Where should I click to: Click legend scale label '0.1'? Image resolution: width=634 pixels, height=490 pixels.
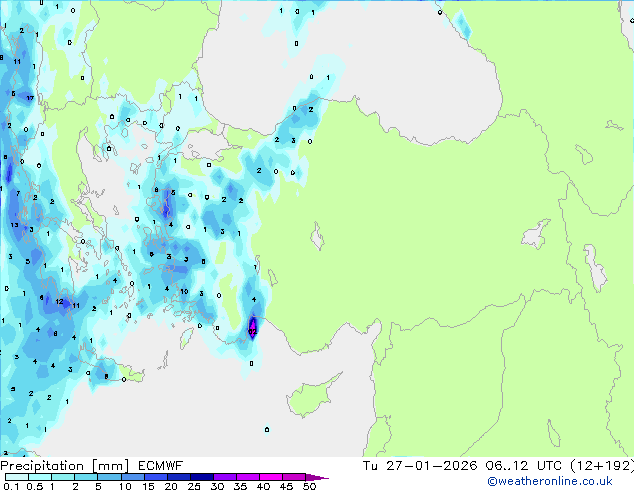[11, 486]
